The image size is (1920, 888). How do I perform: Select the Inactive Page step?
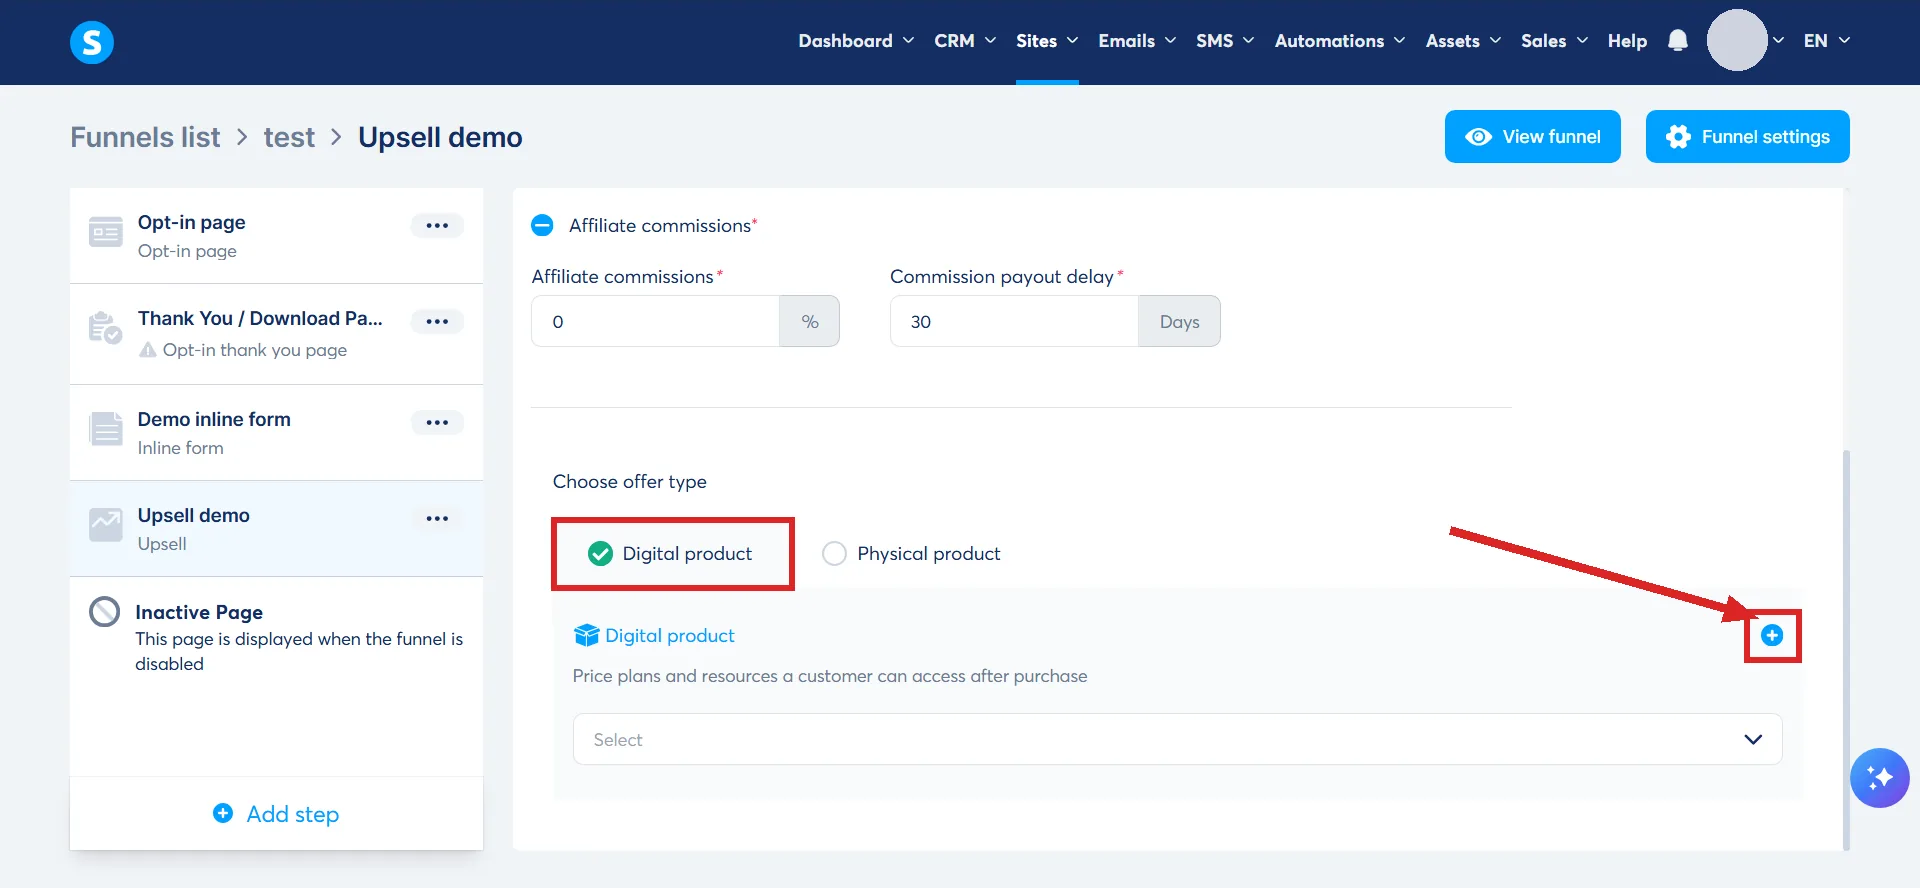[x=276, y=637]
